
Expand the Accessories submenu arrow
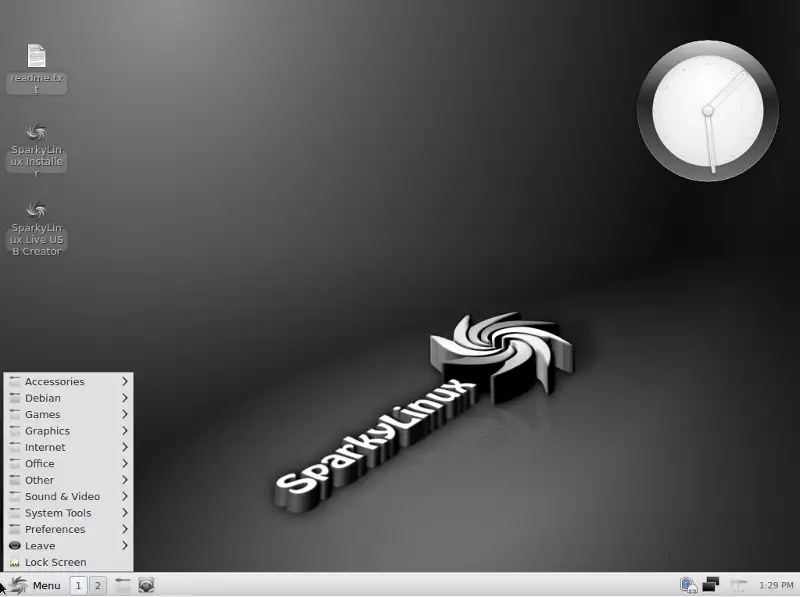(x=124, y=381)
